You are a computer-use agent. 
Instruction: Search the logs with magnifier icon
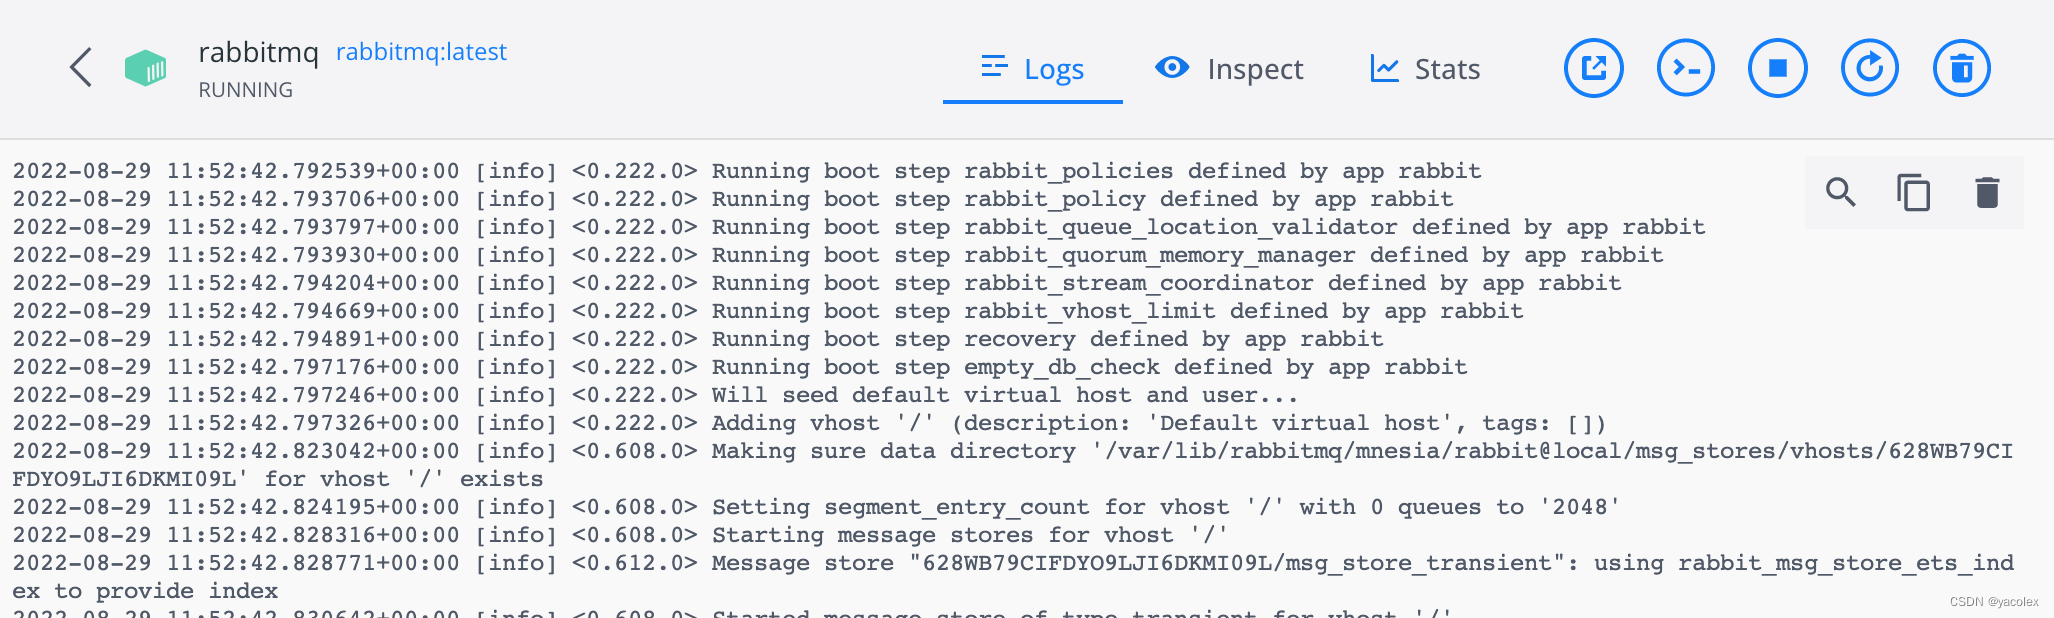1841,192
